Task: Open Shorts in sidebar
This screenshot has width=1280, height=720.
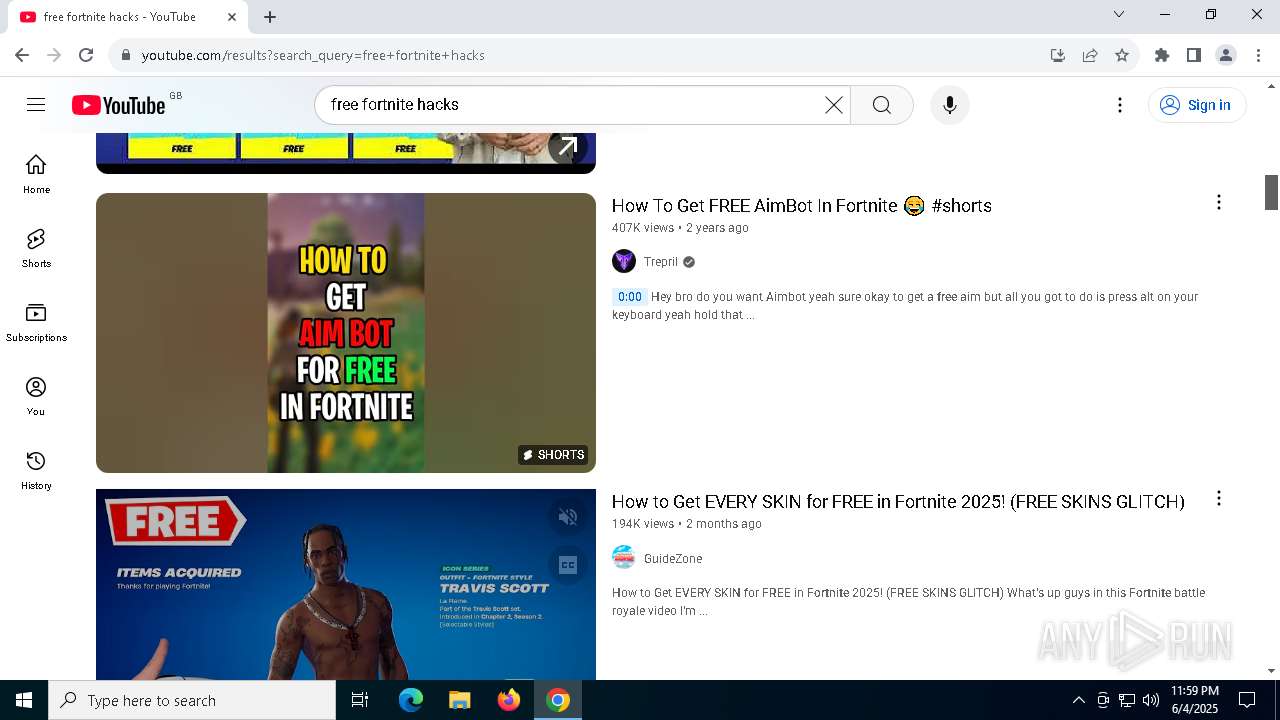Action: click(36, 248)
